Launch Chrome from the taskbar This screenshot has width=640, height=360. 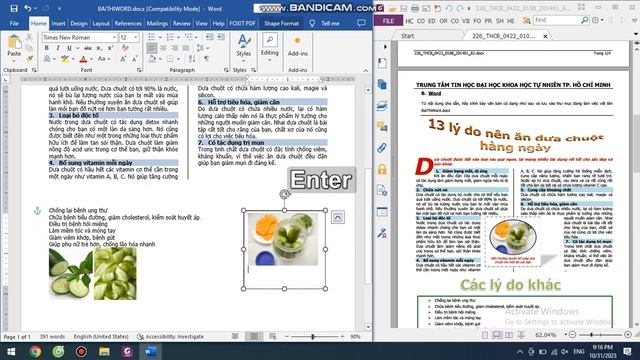pyautogui.click(x=35, y=351)
